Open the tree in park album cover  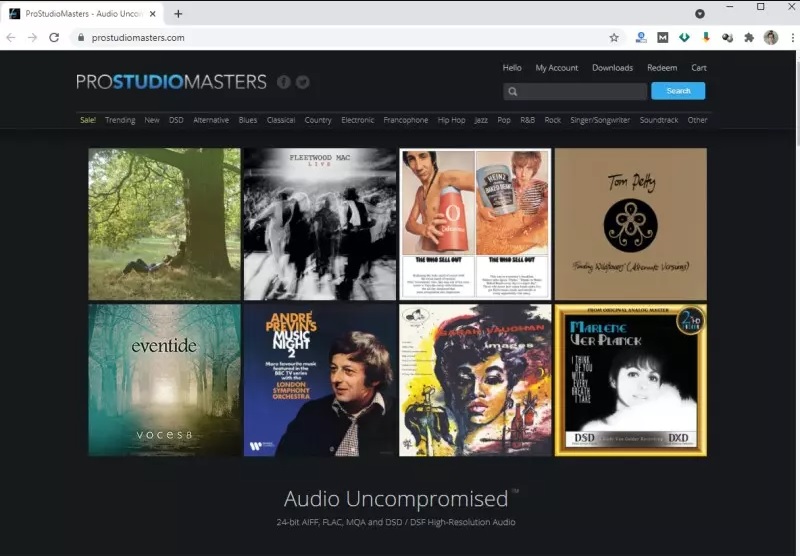point(164,224)
